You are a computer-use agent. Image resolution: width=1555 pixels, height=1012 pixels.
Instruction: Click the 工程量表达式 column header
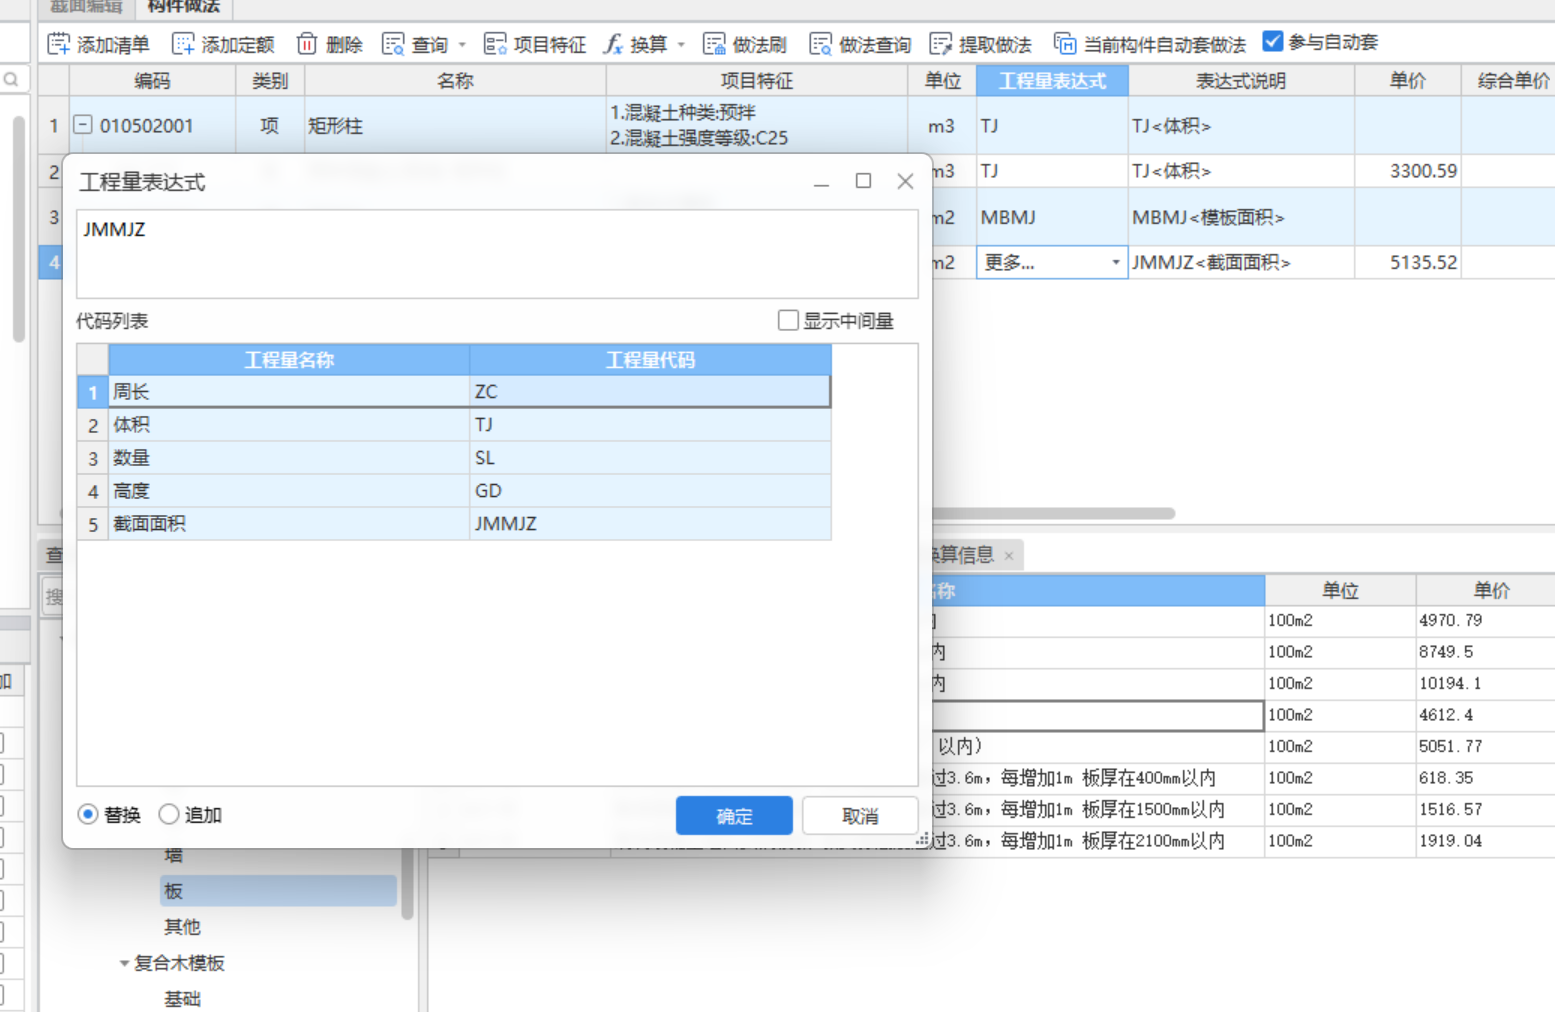[1052, 81]
